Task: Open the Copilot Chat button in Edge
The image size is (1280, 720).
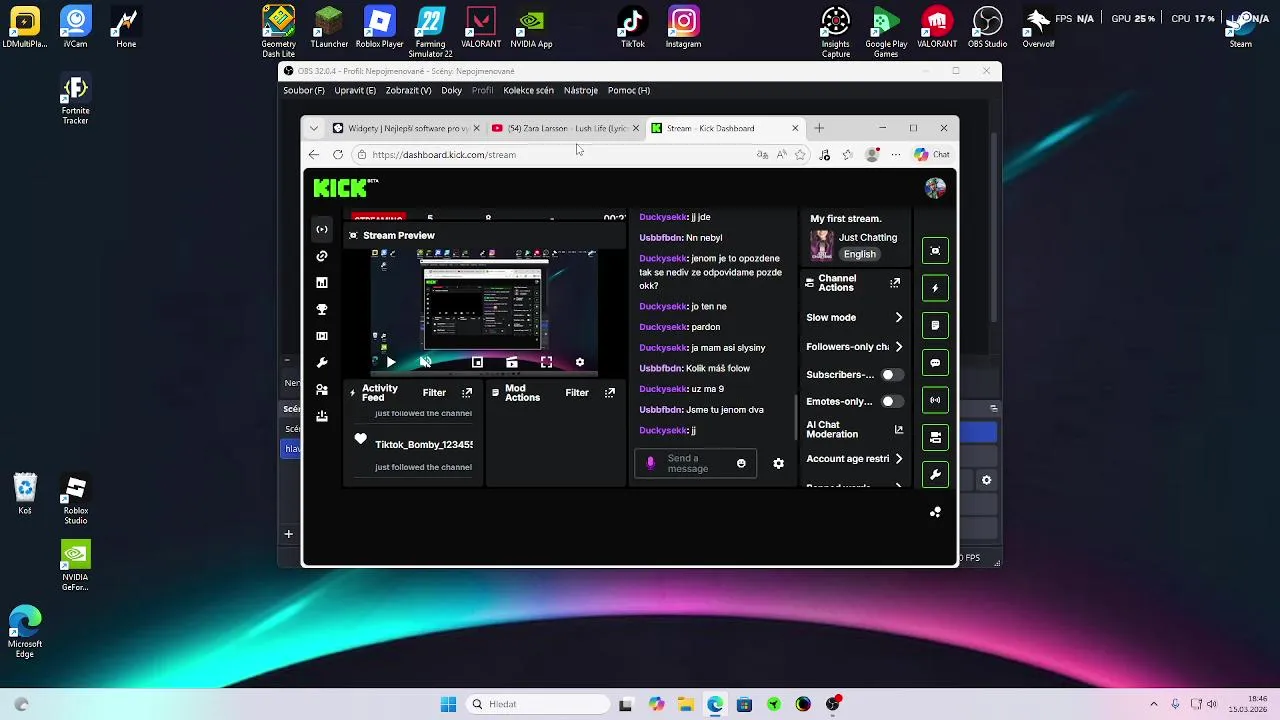Action: coord(931,155)
